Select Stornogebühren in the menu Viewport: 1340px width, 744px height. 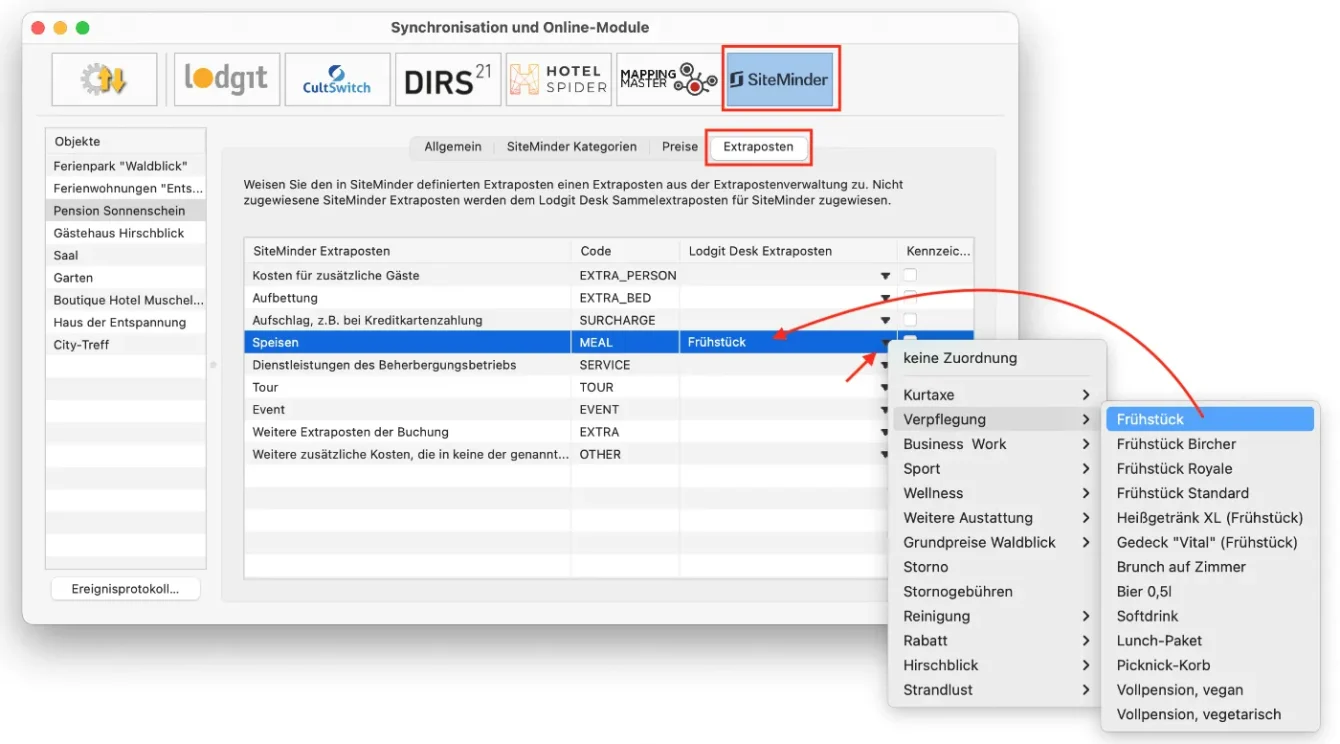[x=997, y=592]
